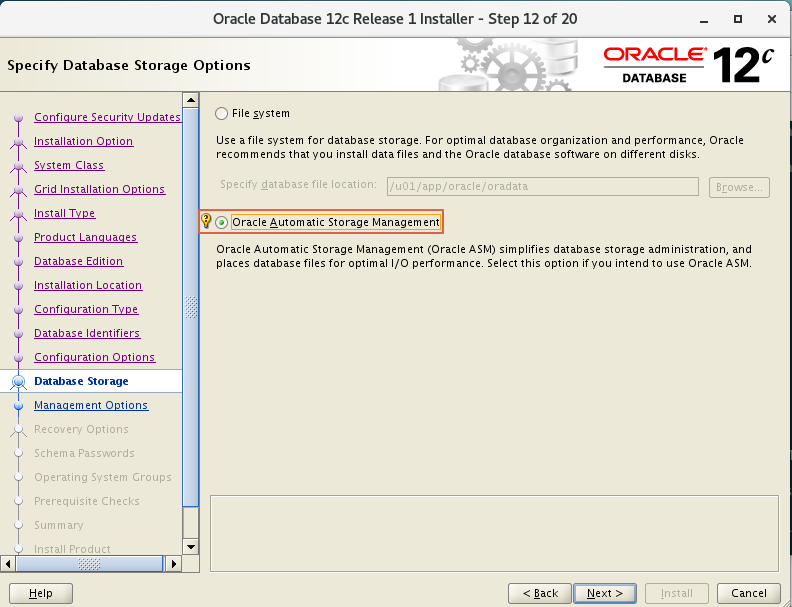Click the Configuration Options step bullet icon
This screenshot has height=607, width=792.
click(19, 357)
